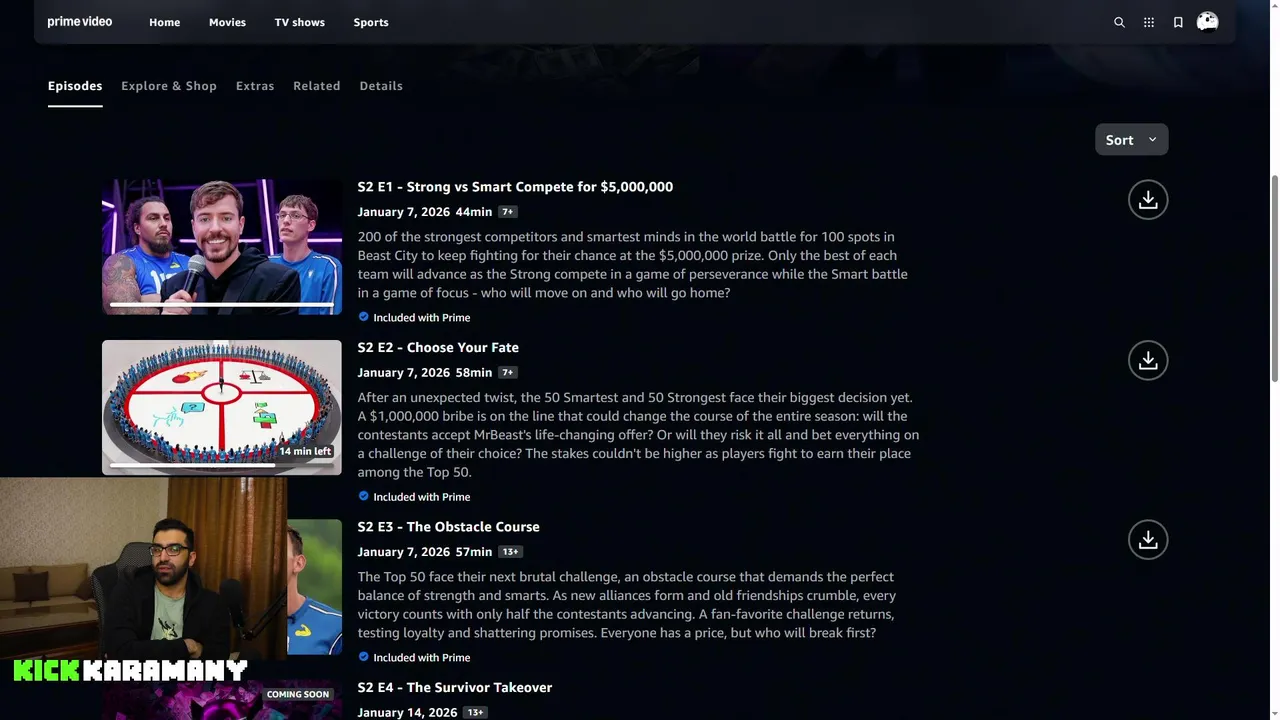The height and width of the screenshot is (720, 1280).
Task: Click the 13+ rating badge of S2 E4
Action: click(475, 712)
